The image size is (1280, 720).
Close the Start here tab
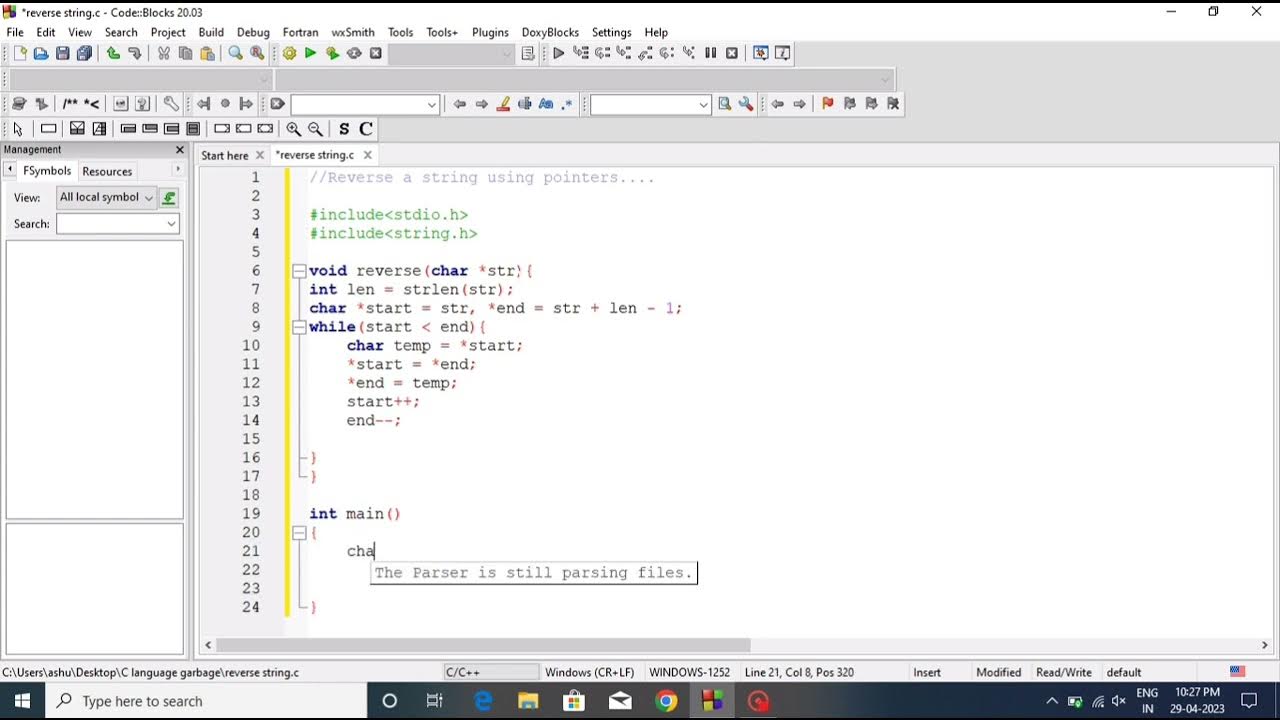tap(260, 155)
